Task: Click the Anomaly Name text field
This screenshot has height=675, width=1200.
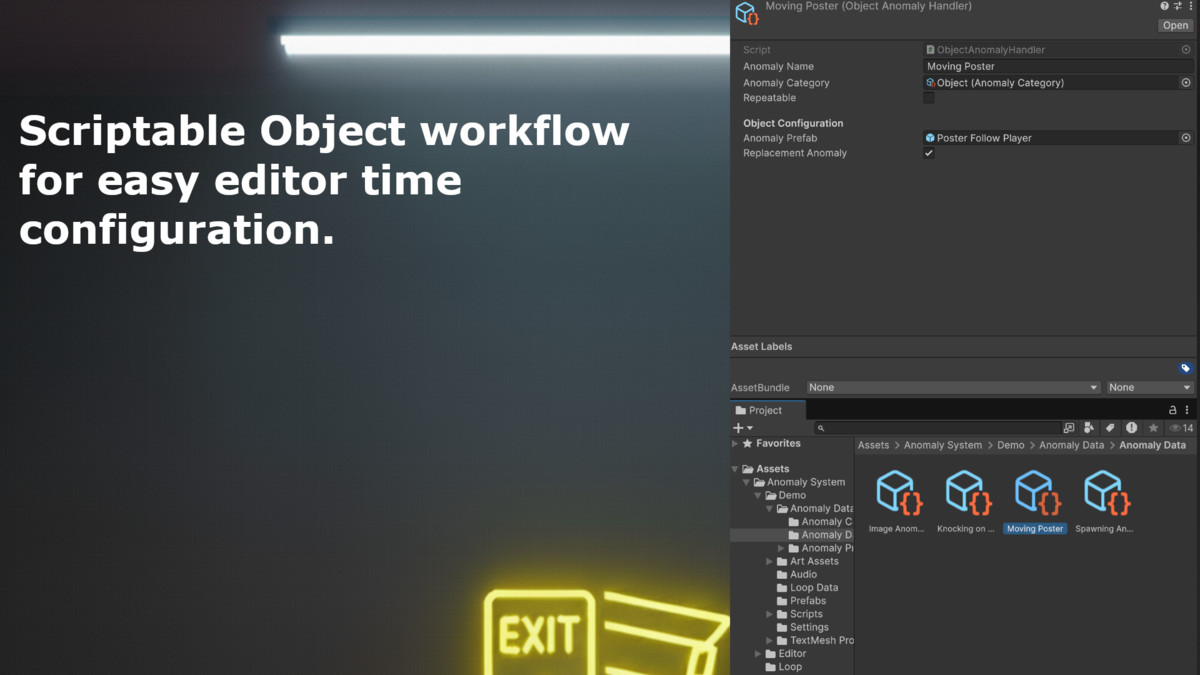Action: coord(1058,66)
